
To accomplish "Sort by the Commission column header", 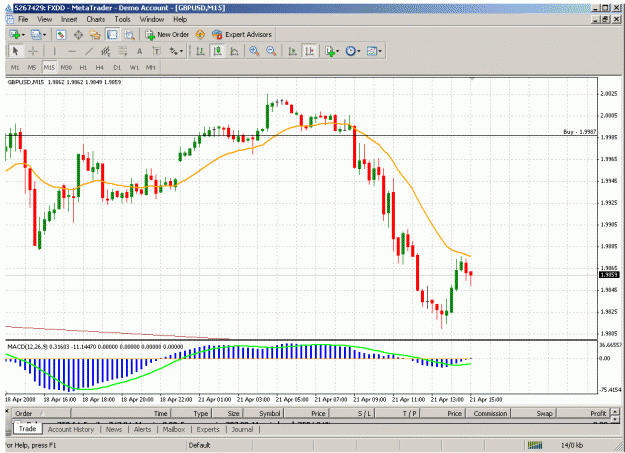I will [489, 414].
